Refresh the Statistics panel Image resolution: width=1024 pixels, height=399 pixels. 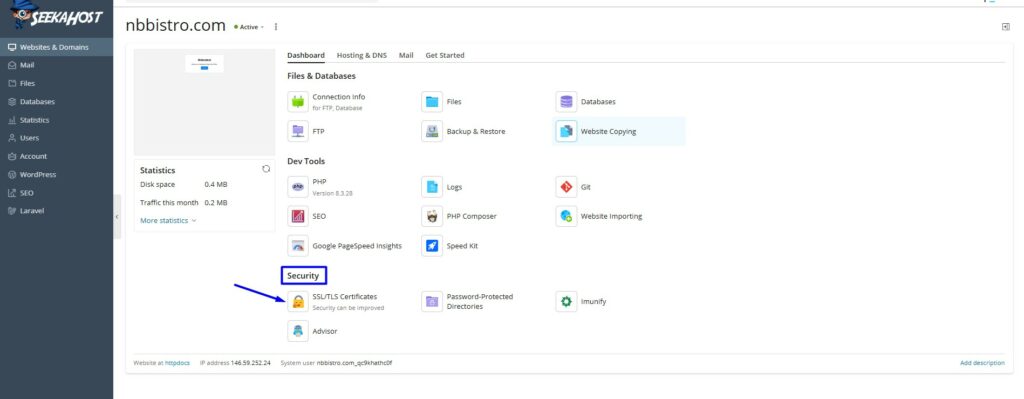click(x=266, y=168)
